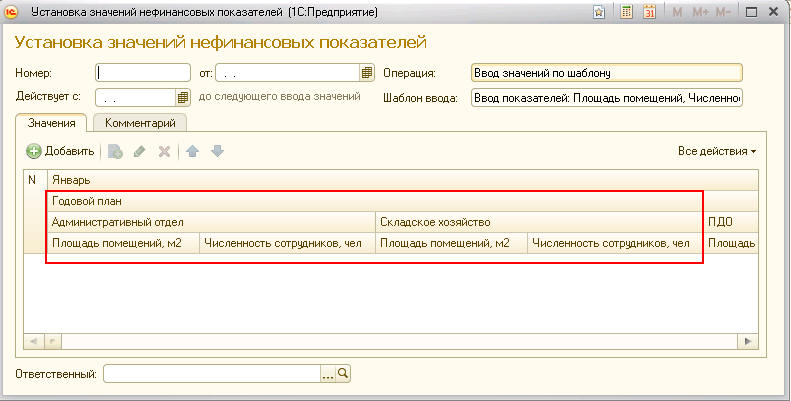
Task: Click the scroll-left arrow beside the start arrow
Action: point(52,341)
